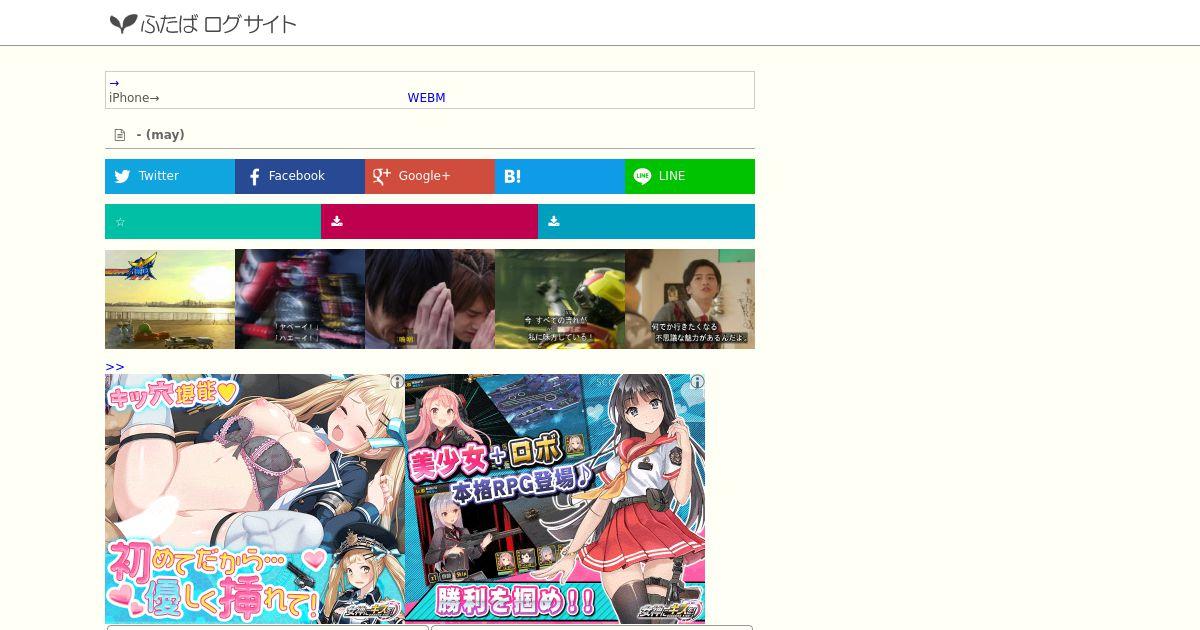Click download icon in crimson bar

(337, 222)
